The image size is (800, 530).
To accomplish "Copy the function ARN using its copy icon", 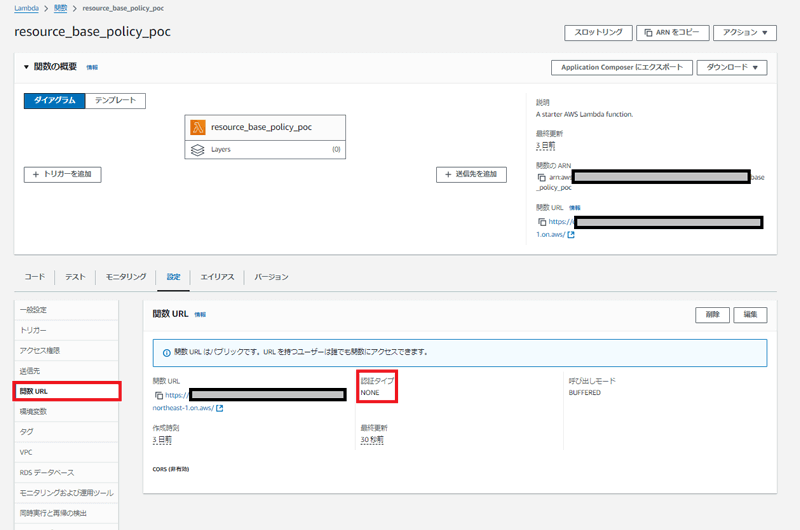I will tap(541, 178).
